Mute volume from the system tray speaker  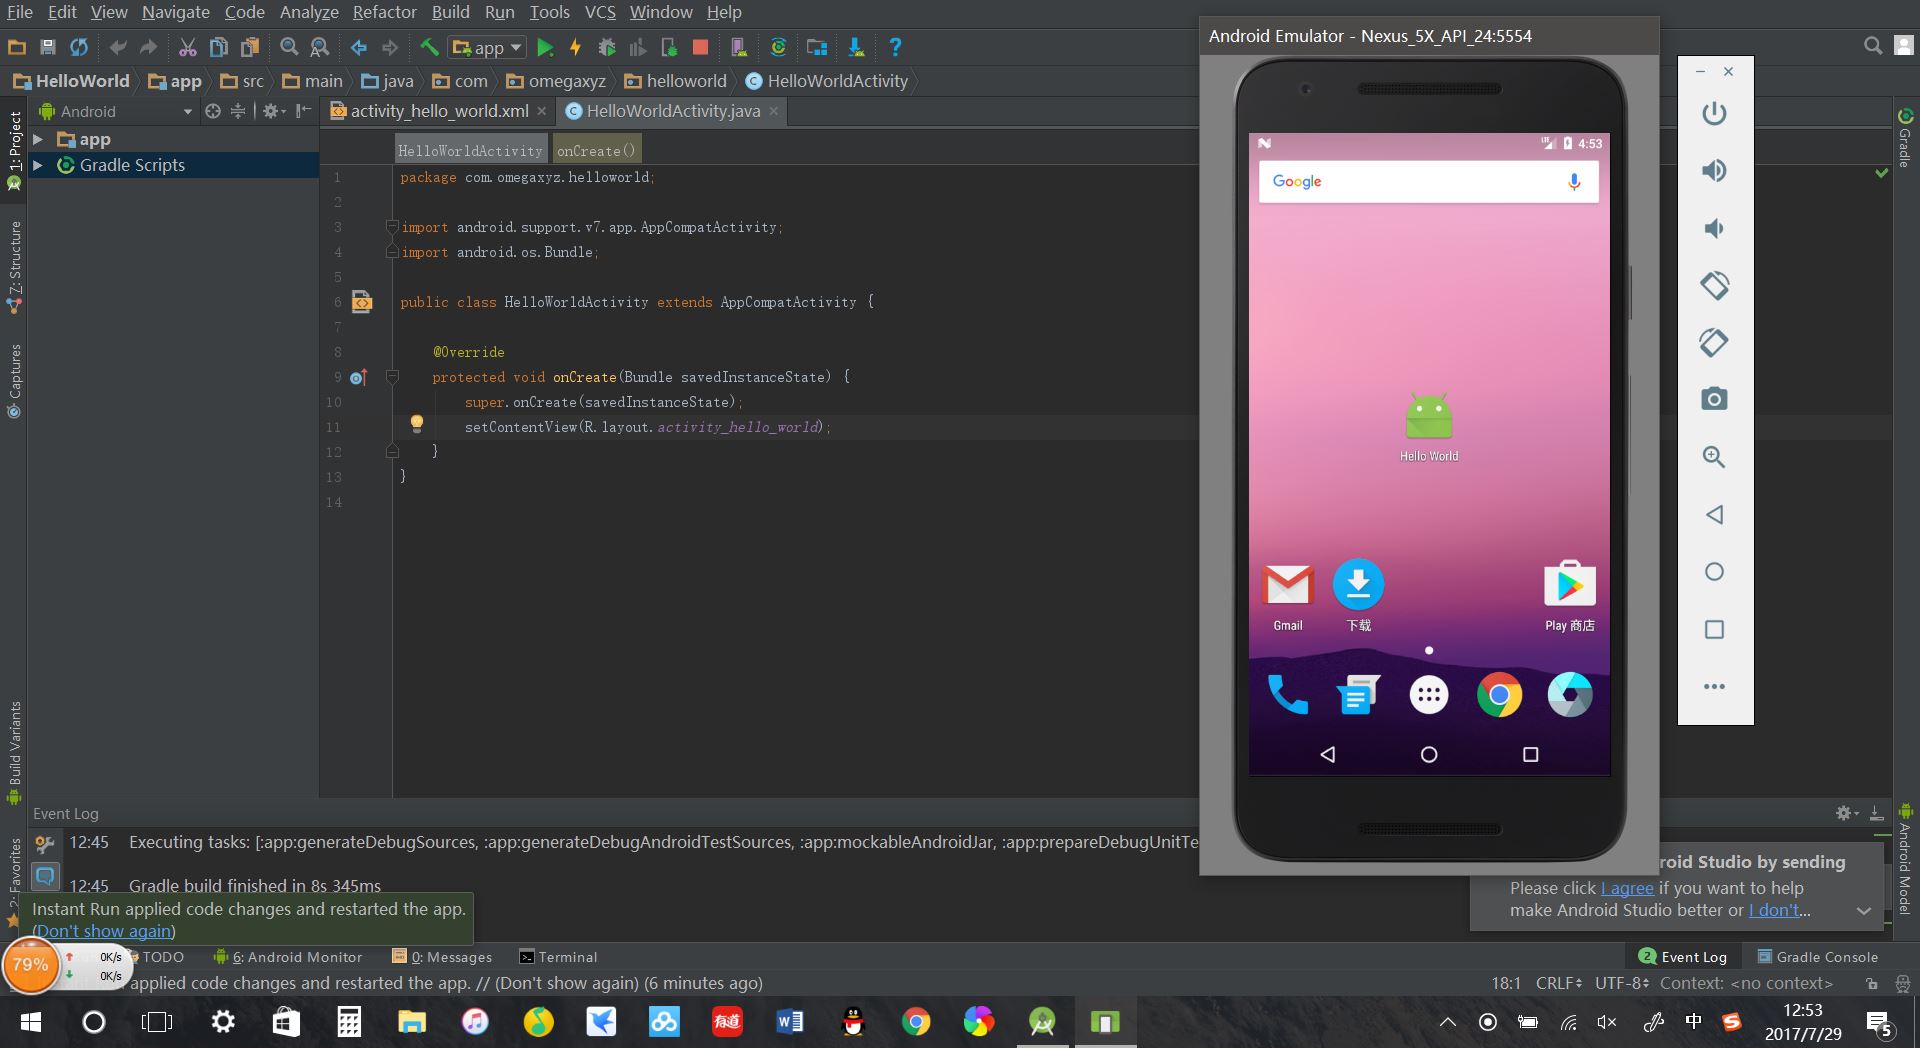point(1607,1022)
